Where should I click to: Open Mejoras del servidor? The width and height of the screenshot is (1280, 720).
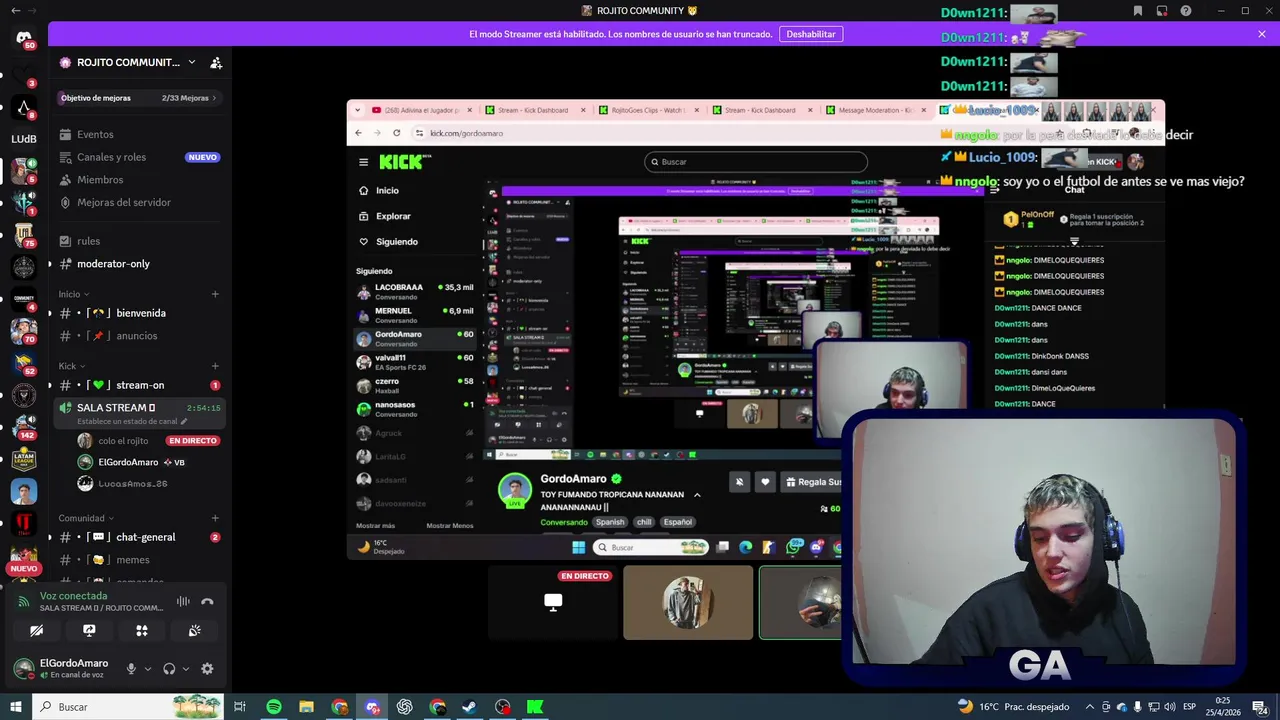[x=140, y=202]
